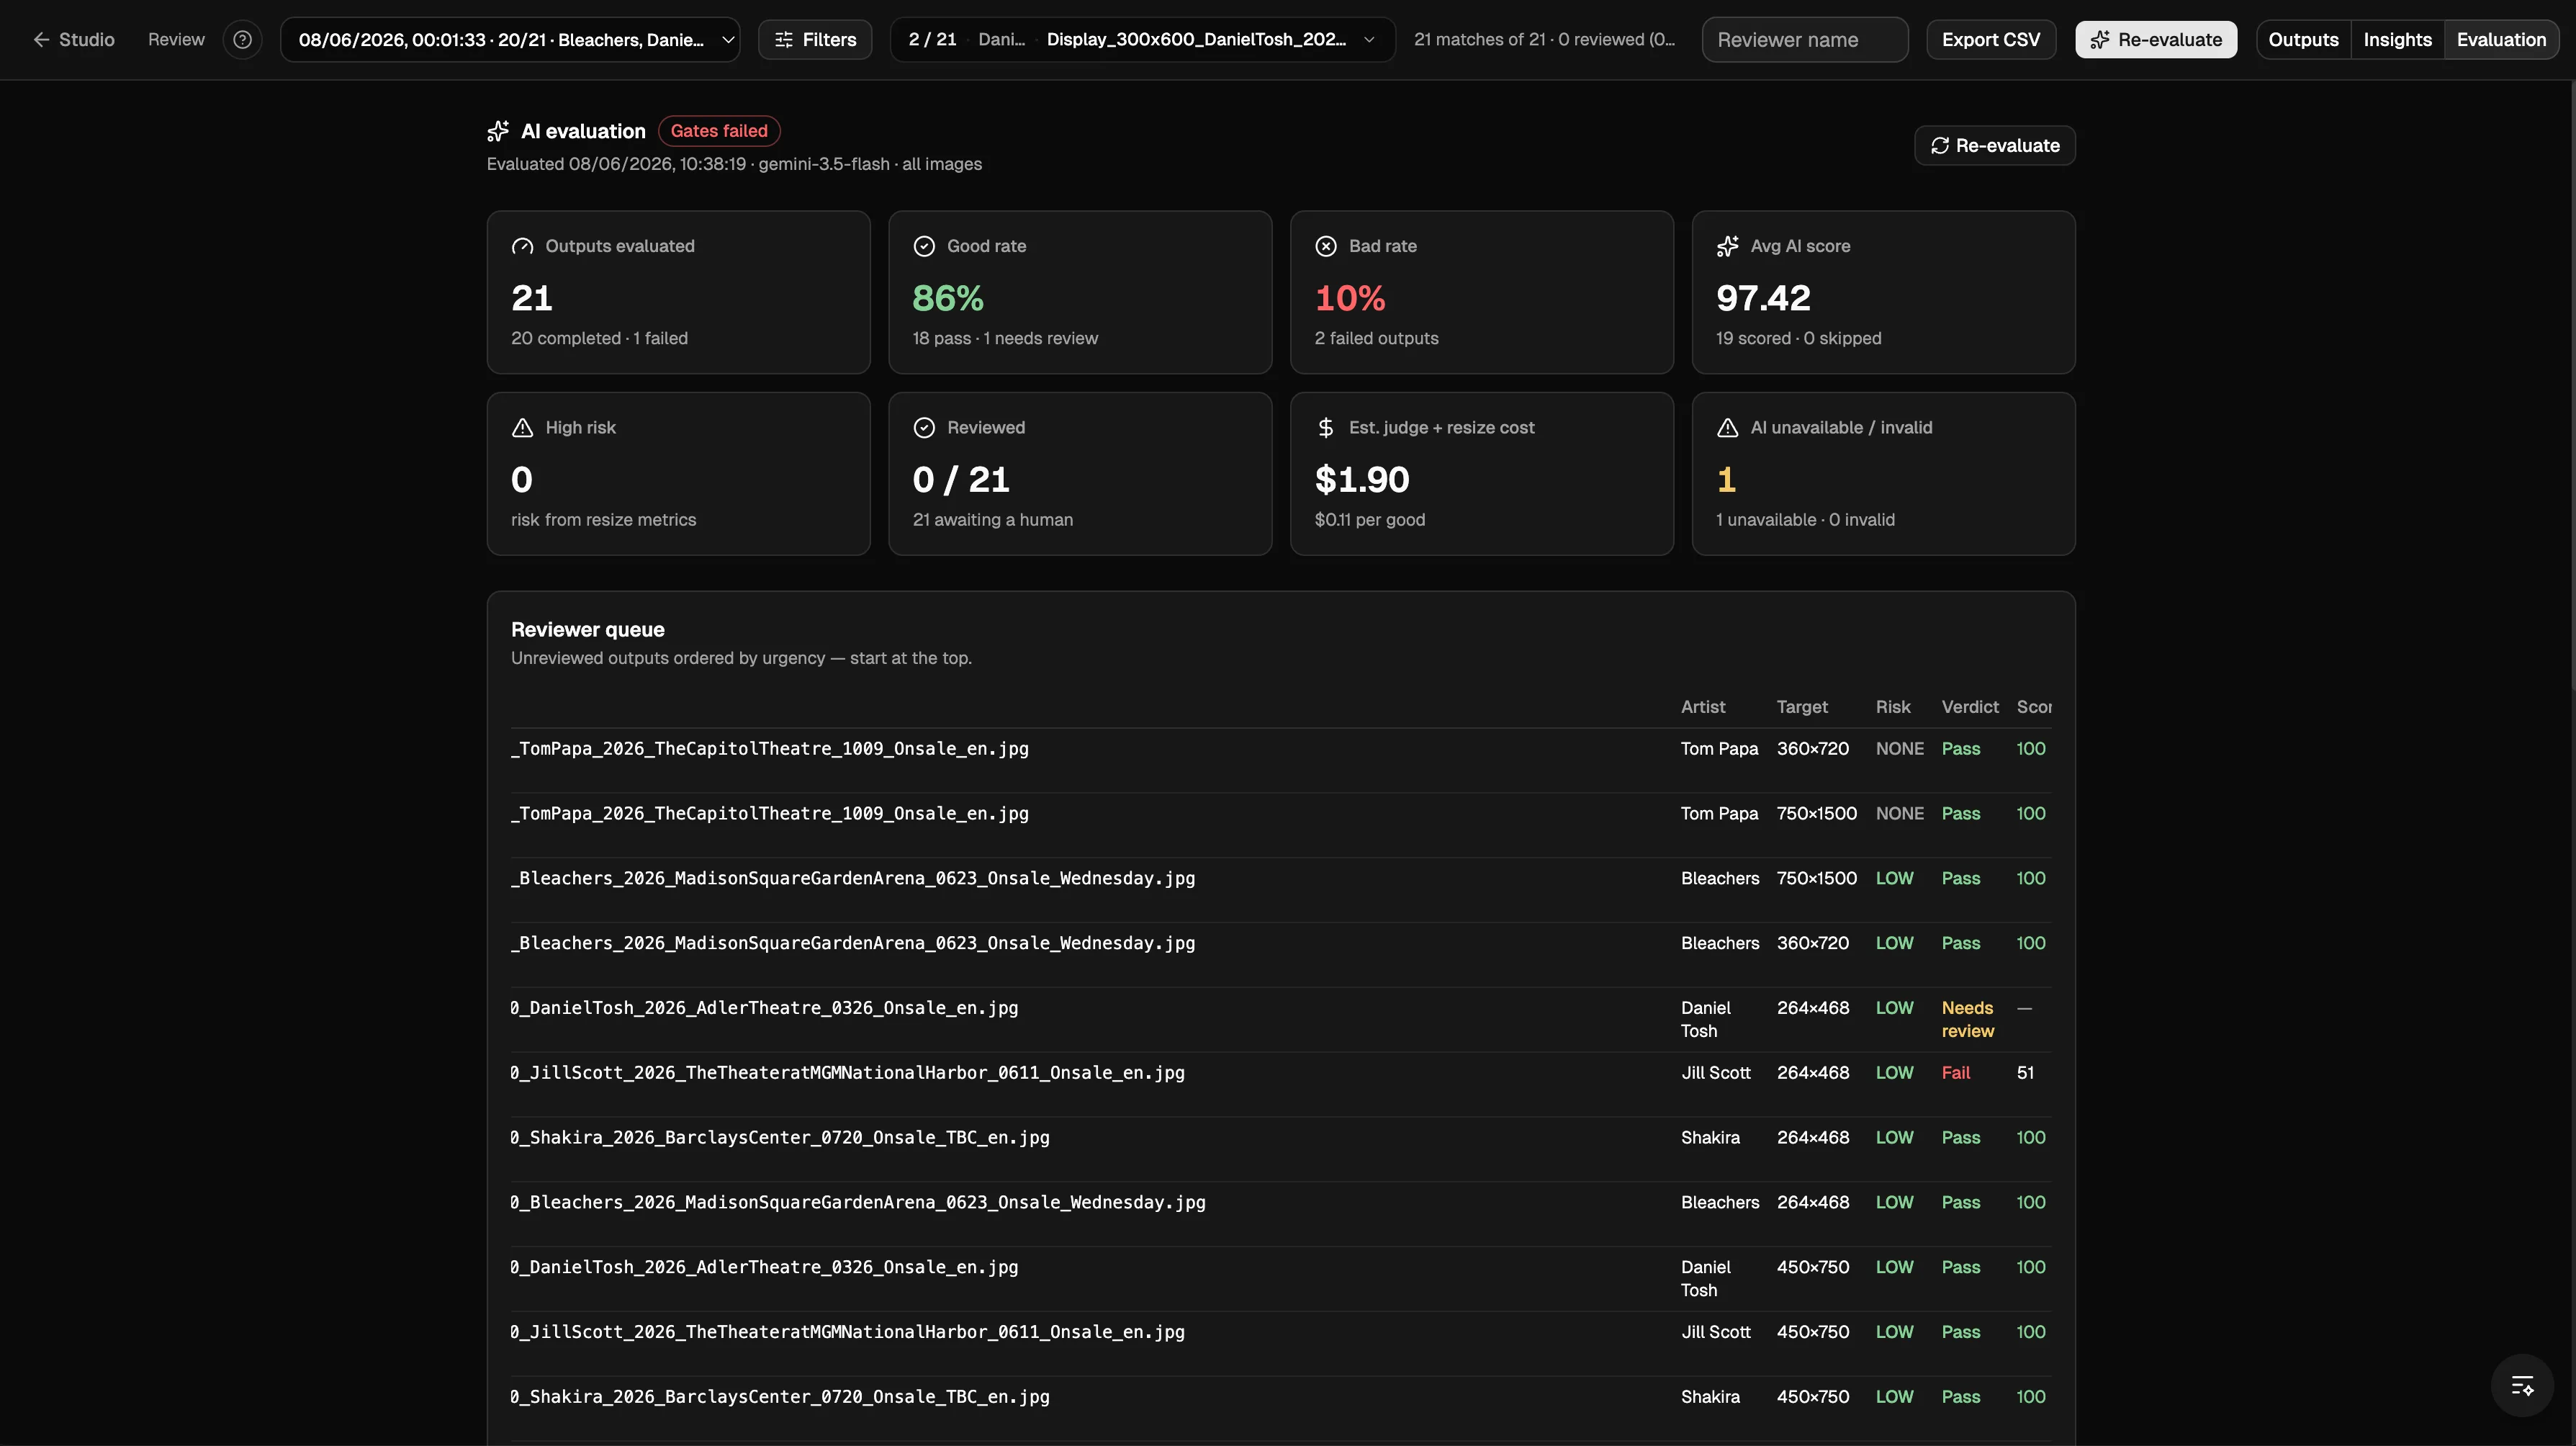The height and width of the screenshot is (1446, 2576).
Task: Click Re-evaluate in the AI evaluation section
Action: pos(1994,145)
